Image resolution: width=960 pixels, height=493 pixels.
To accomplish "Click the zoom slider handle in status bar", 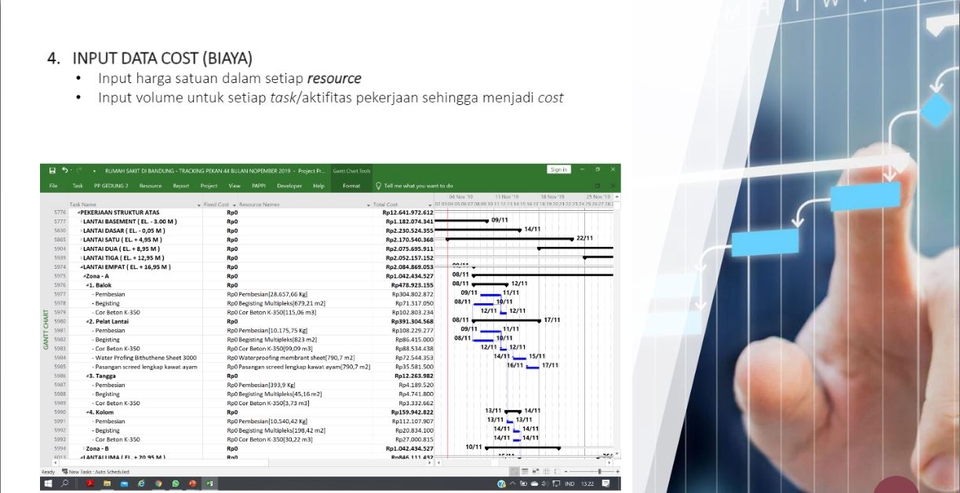I will click(599, 472).
